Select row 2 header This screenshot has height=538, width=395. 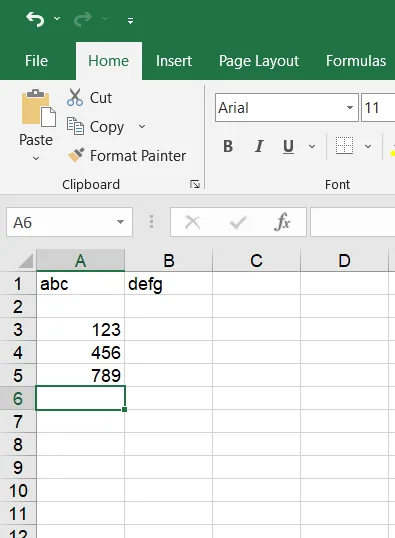tap(18, 307)
